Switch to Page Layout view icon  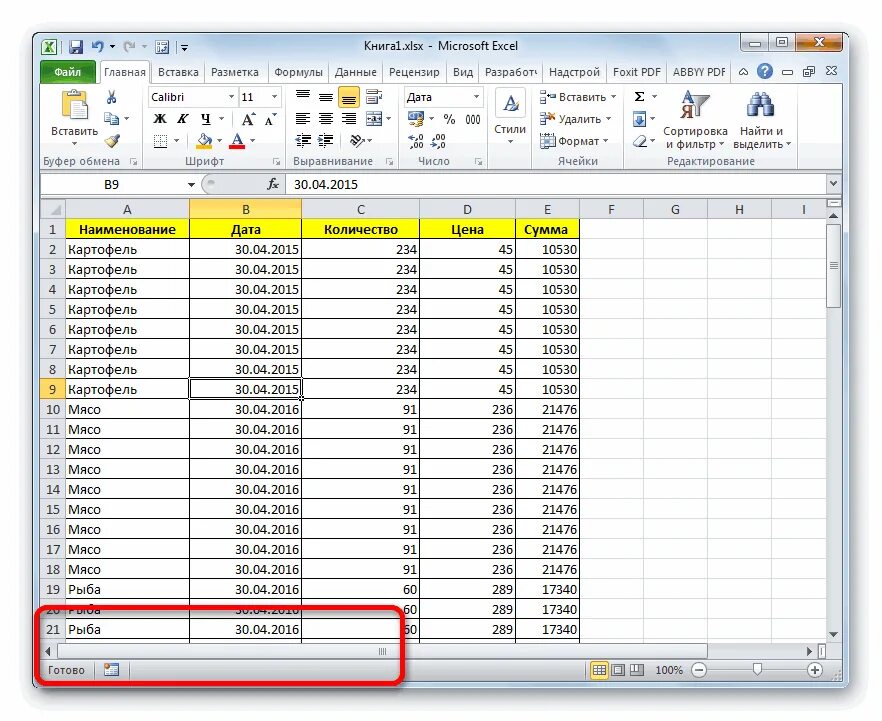pyautogui.click(x=618, y=670)
